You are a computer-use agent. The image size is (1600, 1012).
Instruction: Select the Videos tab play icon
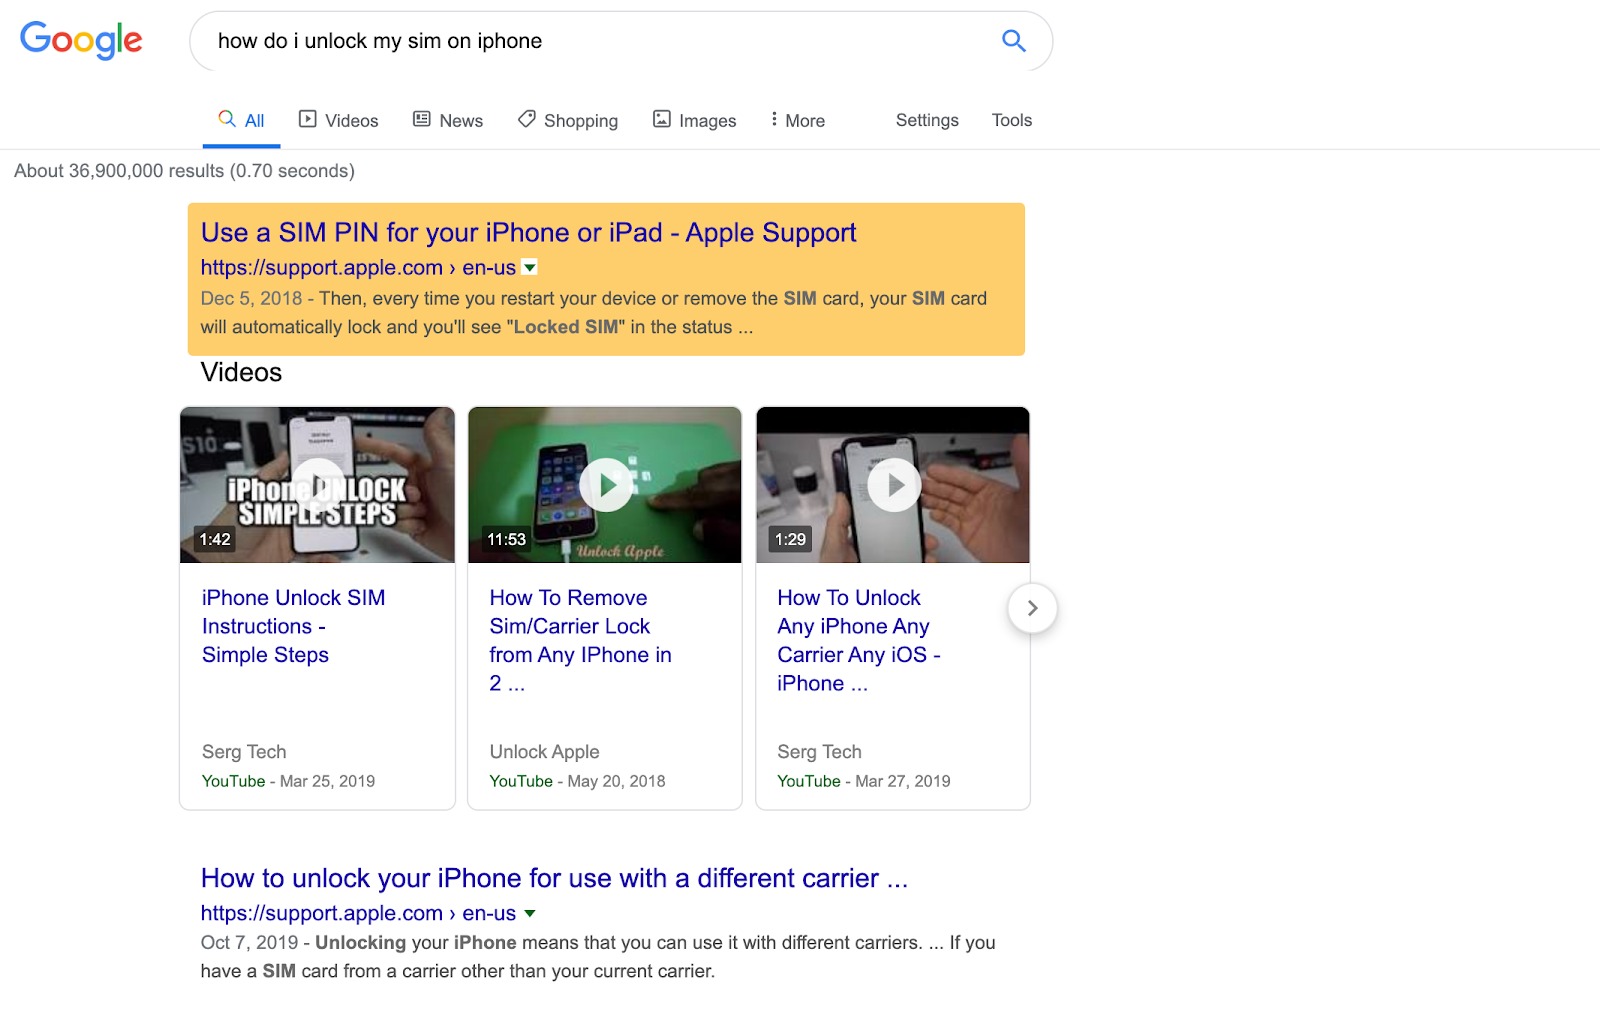(306, 120)
